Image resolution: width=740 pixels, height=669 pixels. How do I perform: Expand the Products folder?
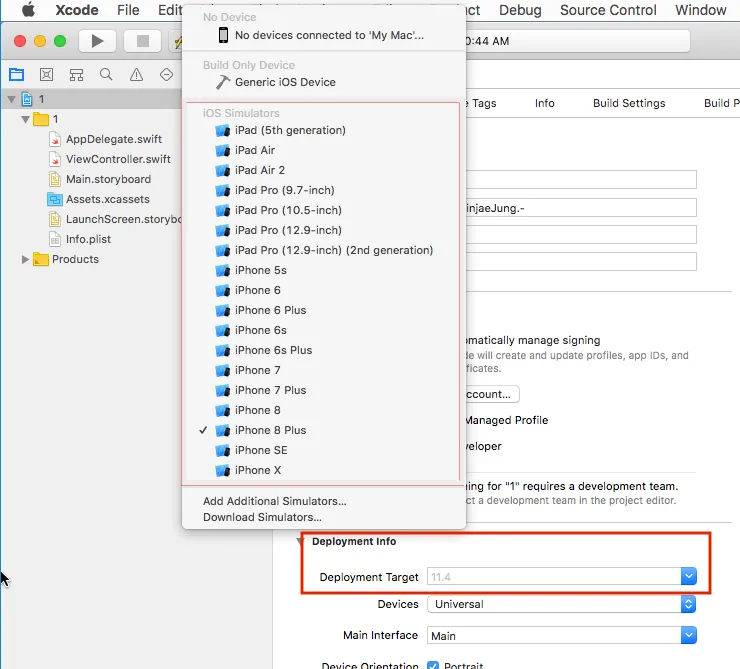tap(25, 259)
